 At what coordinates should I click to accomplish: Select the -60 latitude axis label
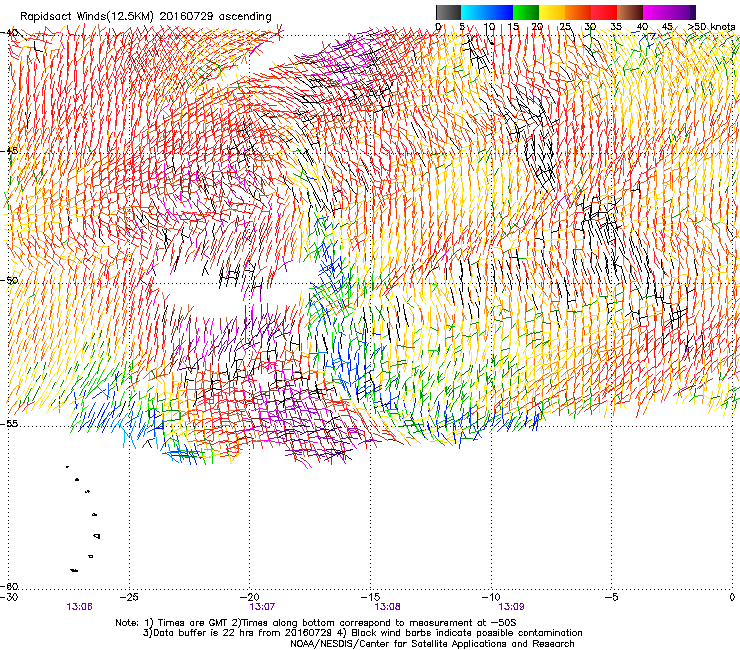pos(10,586)
